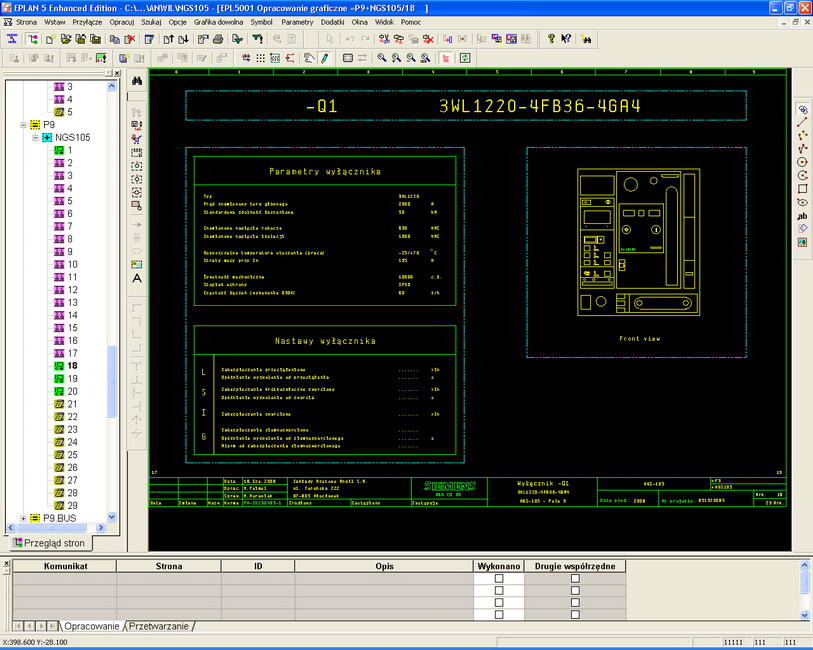Click the ID column header
The image size is (813, 650).
click(x=258, y=566)
